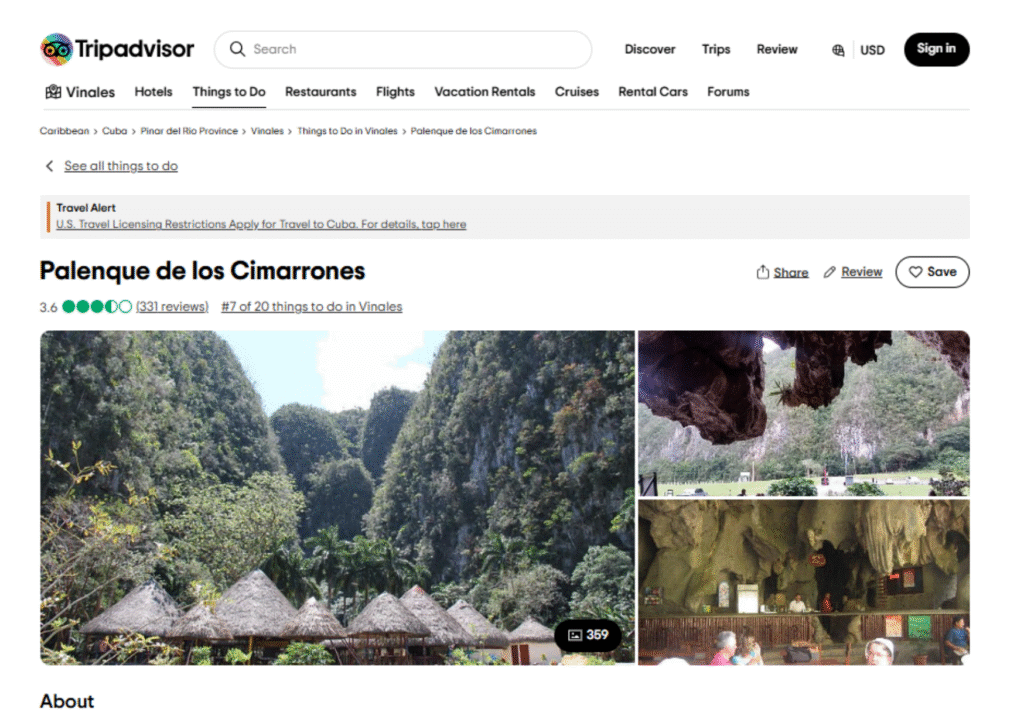
Task: Switch to the Hotels tab
Action: coord(153,92)
